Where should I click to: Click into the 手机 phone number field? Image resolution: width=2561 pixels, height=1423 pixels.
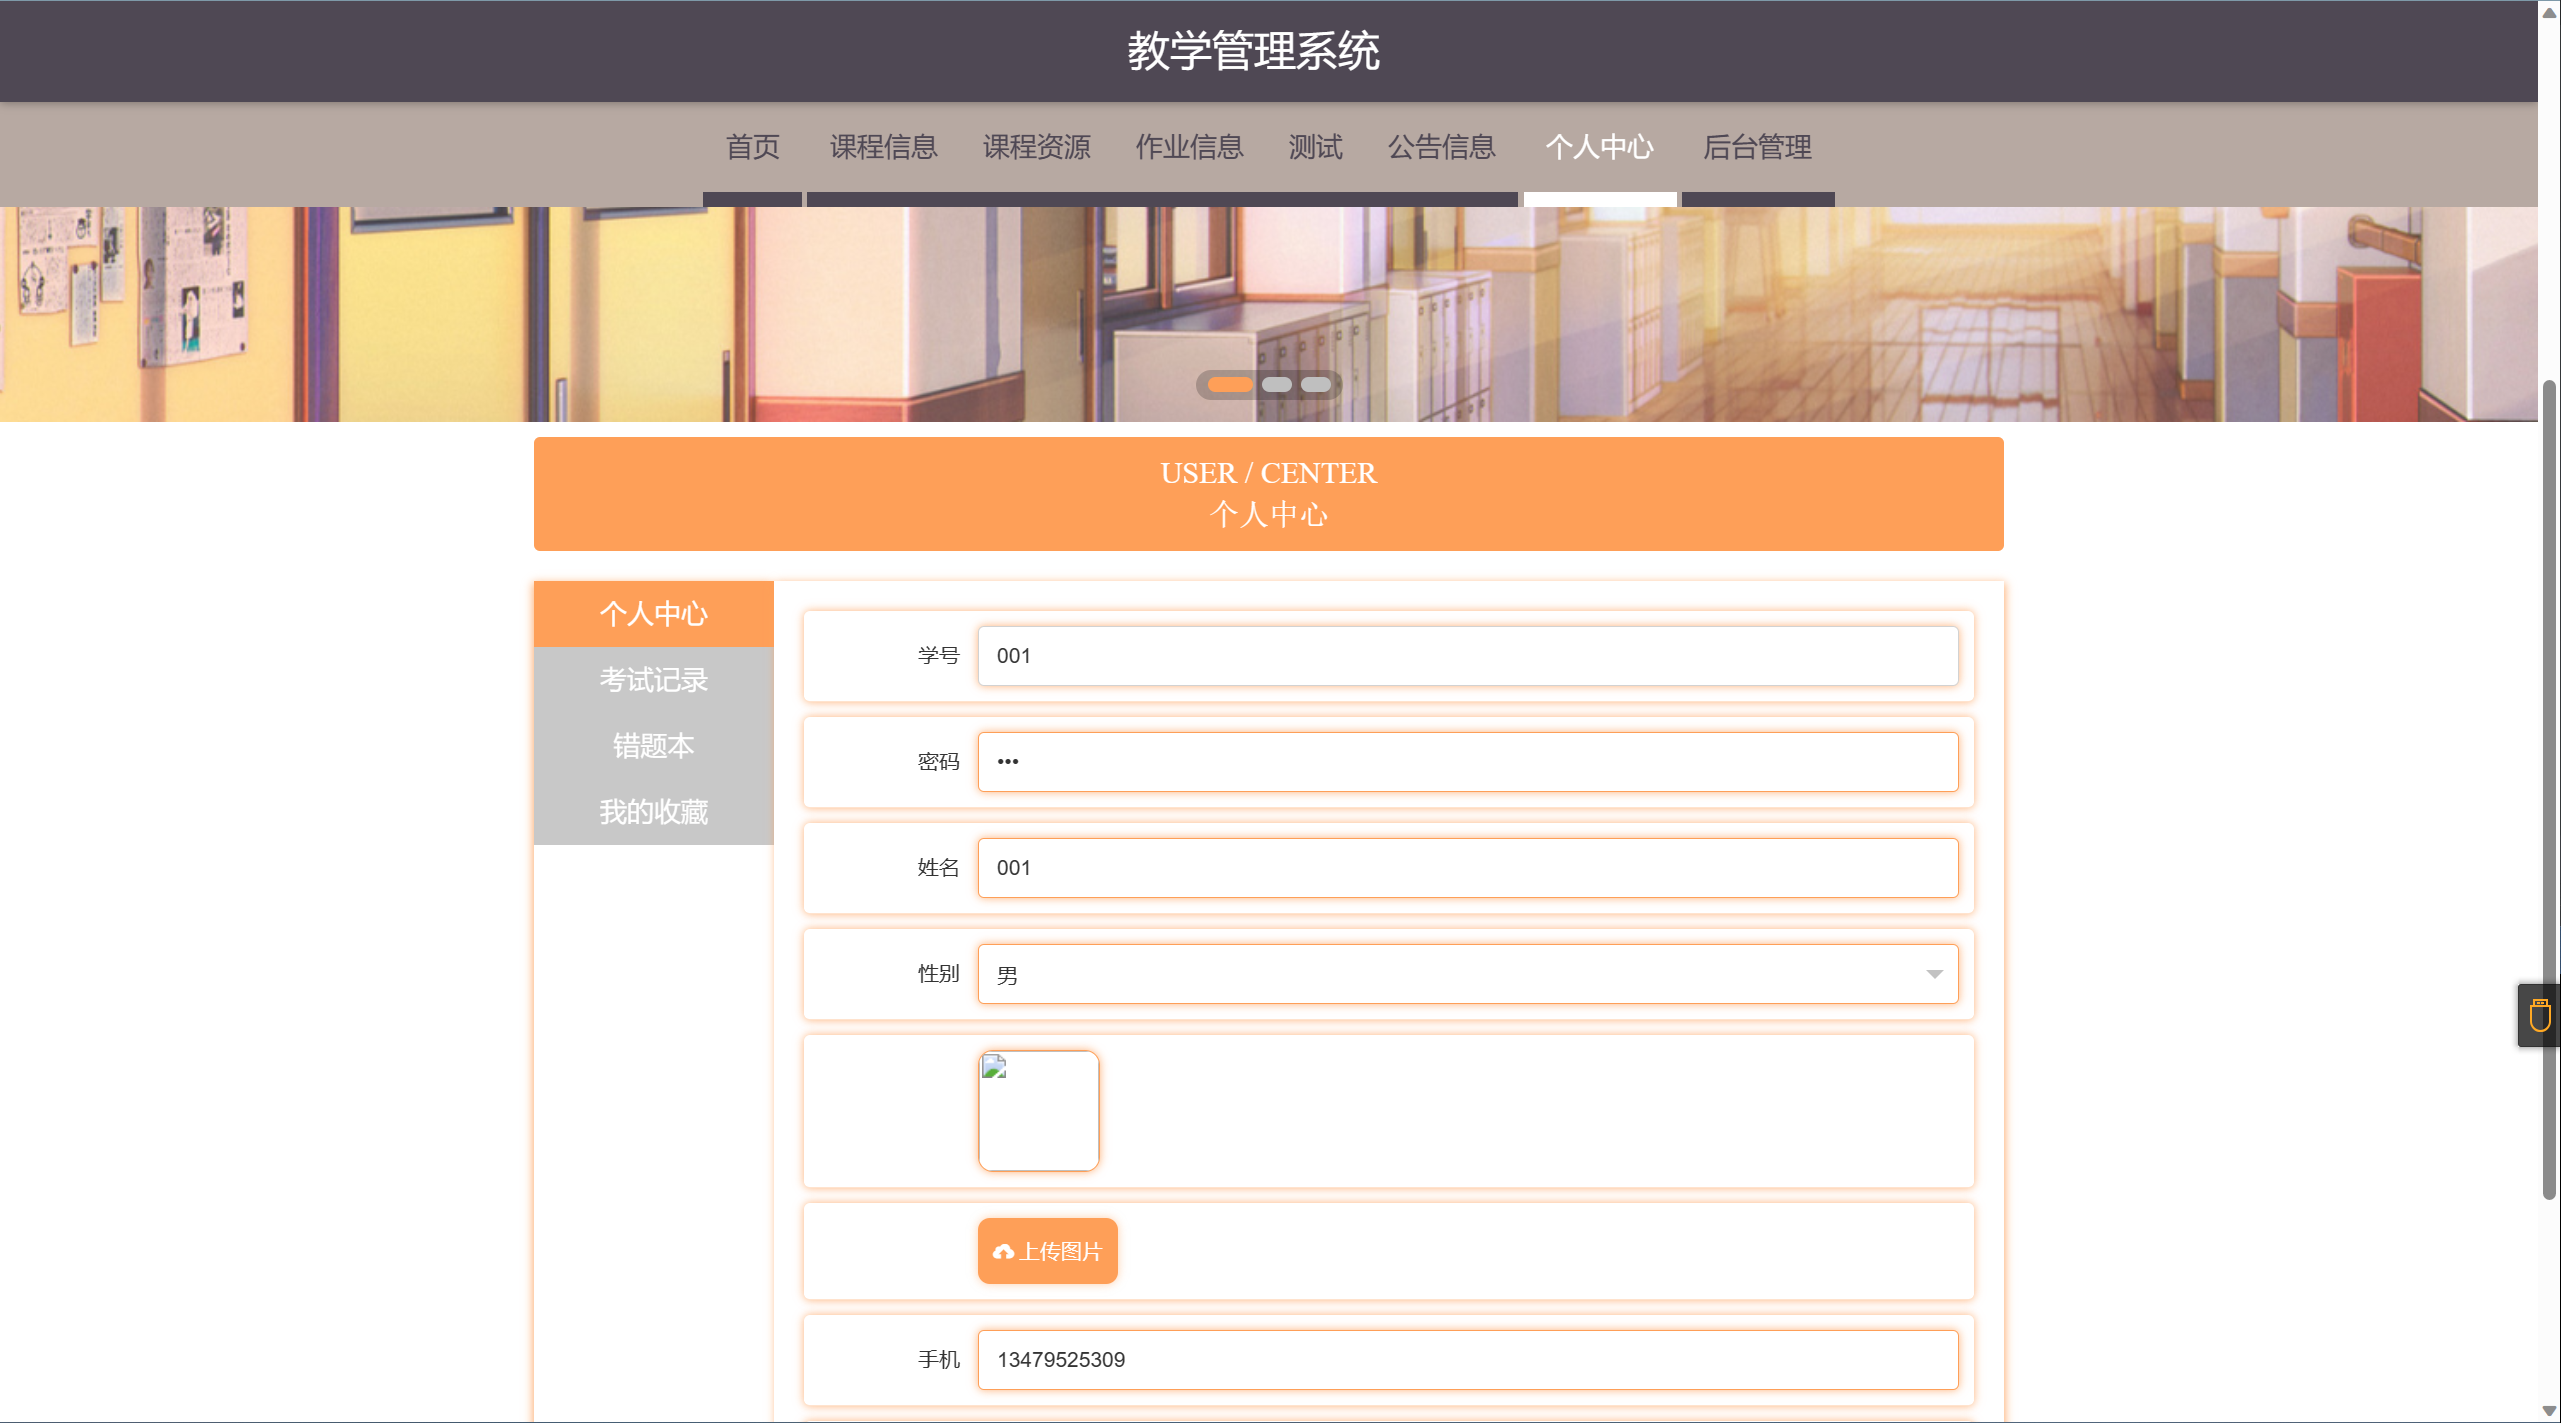[x=1467, y=1360]
